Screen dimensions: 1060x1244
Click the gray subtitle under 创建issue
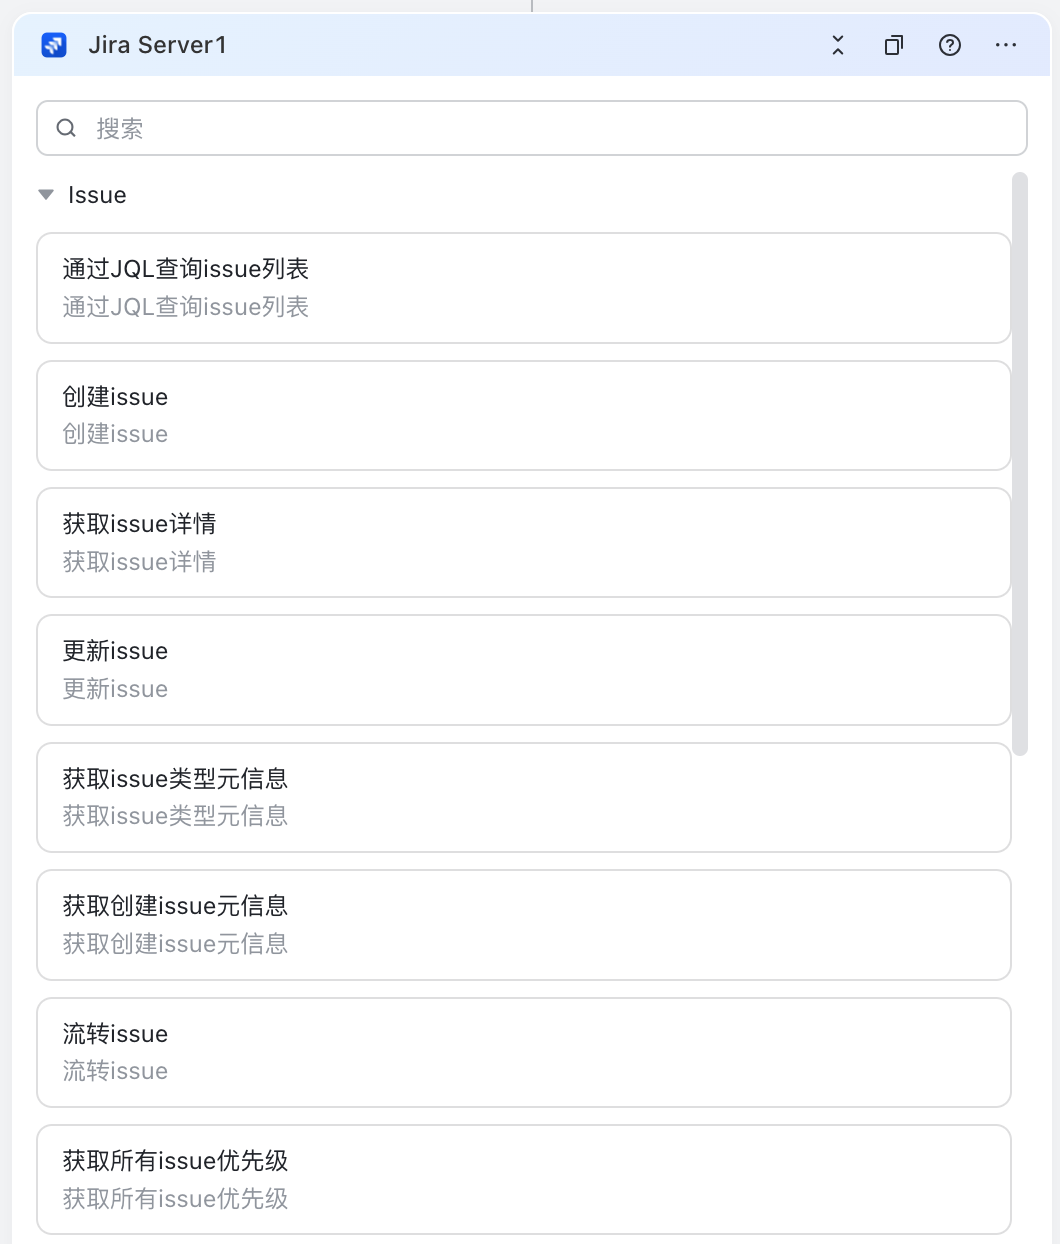point(115,434)
